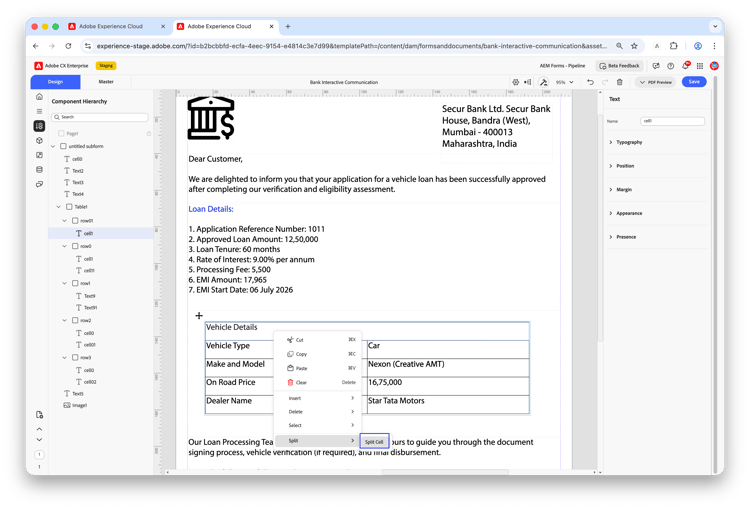Click the add page icon at bottom left
This screenshot has height=509, width=750.
point(39,415)
